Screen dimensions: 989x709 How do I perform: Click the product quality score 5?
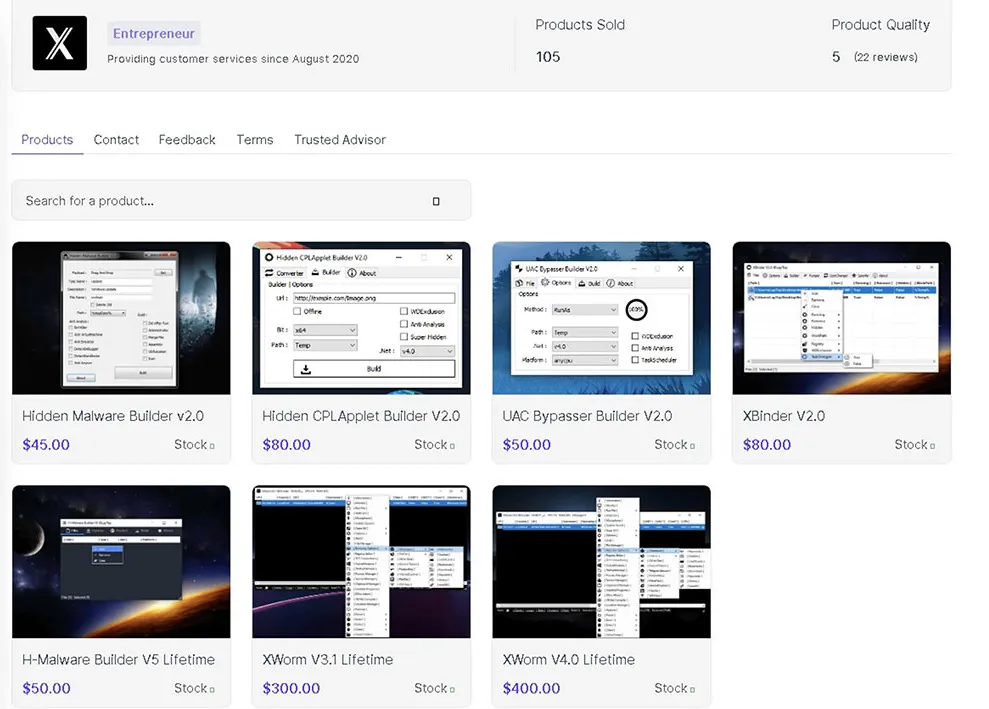tap(836, 57)
